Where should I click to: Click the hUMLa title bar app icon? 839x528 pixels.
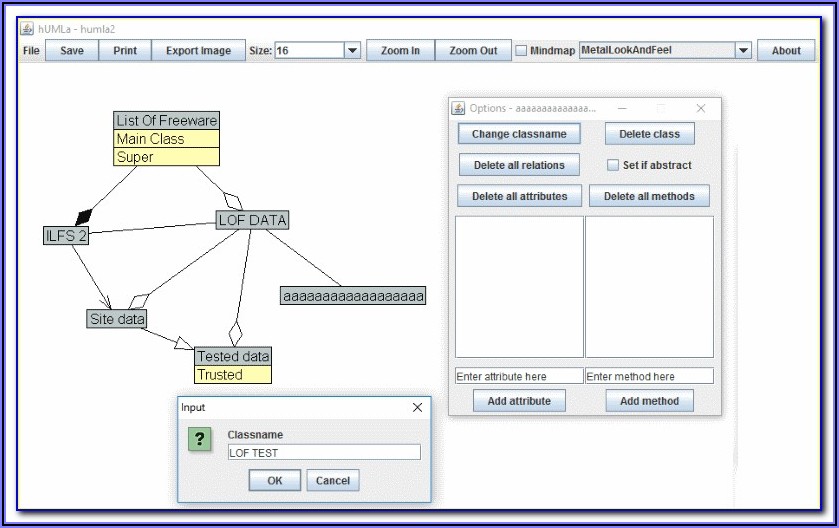click(x=28, y=30)
